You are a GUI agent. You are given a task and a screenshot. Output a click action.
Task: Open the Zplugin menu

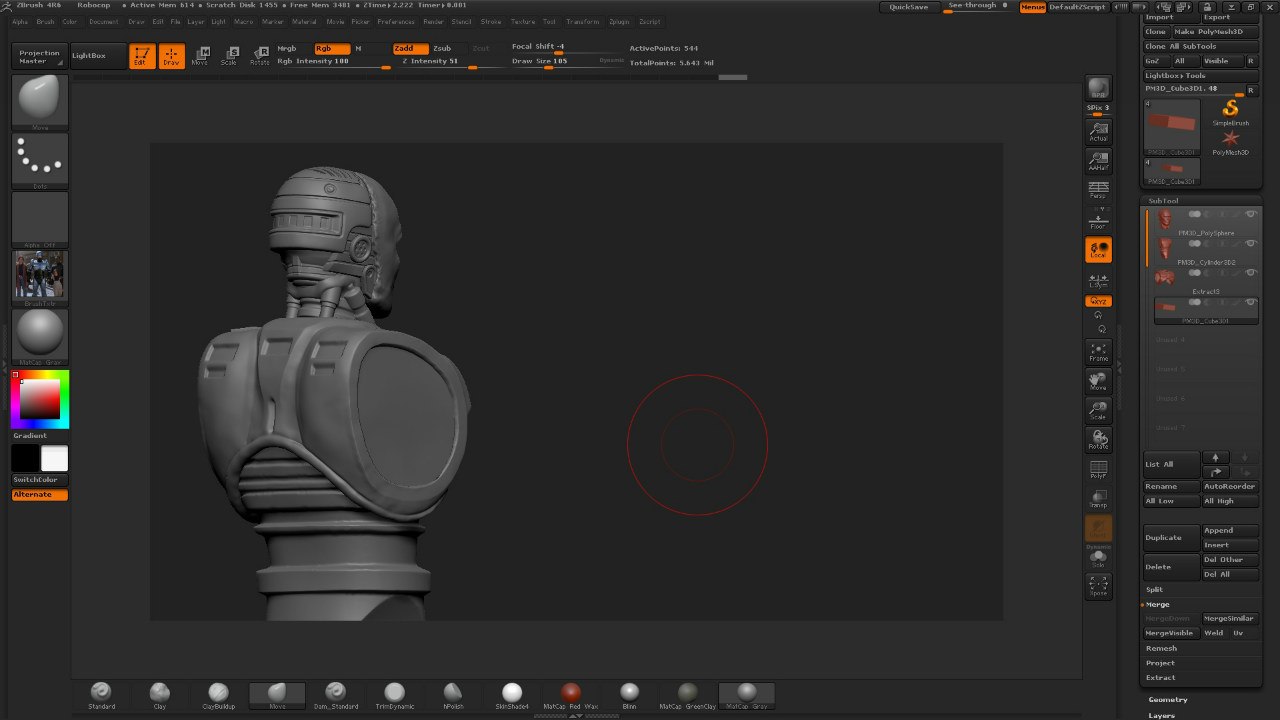[x=619, y=21]
